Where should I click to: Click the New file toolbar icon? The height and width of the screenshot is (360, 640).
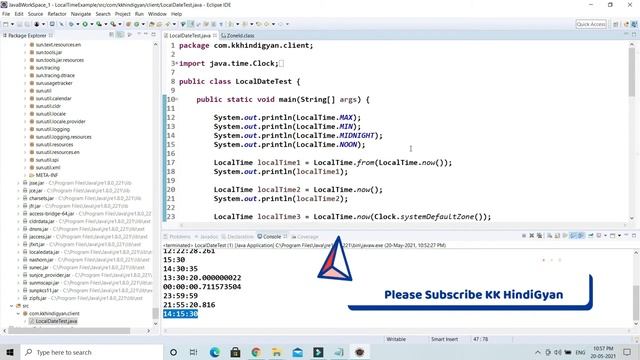6,24
